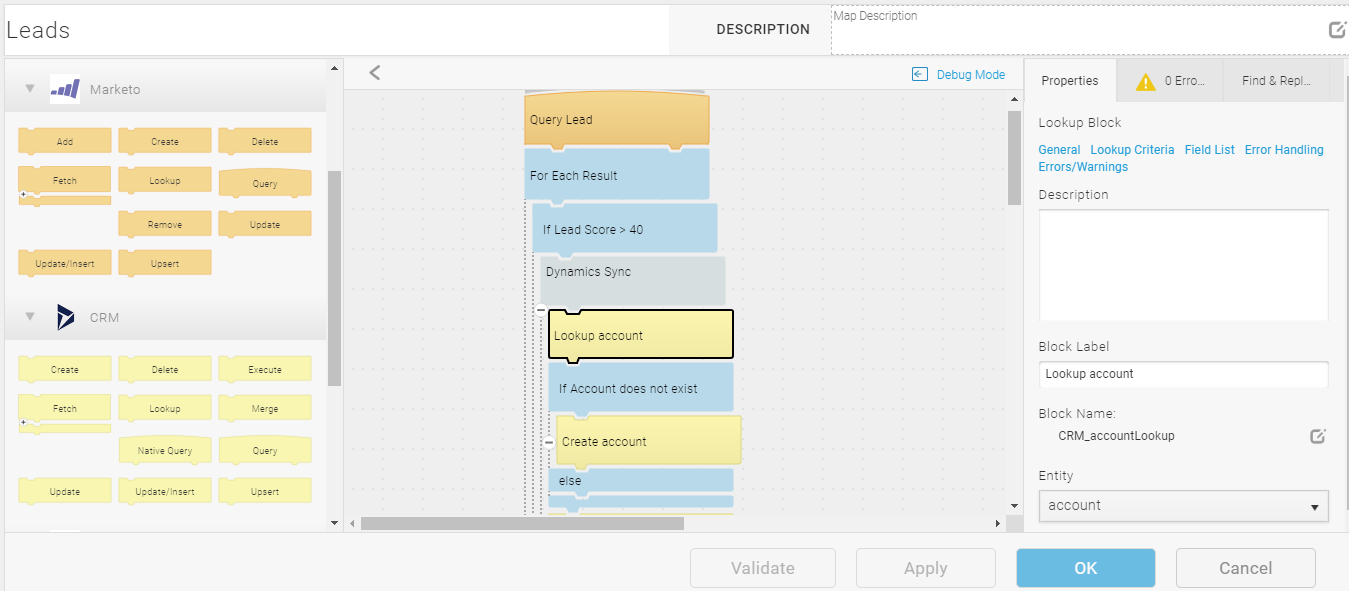Click the Debug Mode arrow icon
The image size is (1349, 591).
[x=919, y=74]
